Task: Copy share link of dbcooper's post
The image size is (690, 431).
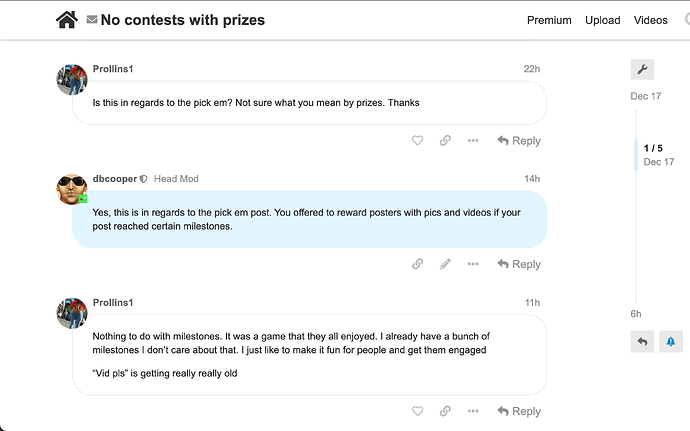Action: tap(417, 264)
